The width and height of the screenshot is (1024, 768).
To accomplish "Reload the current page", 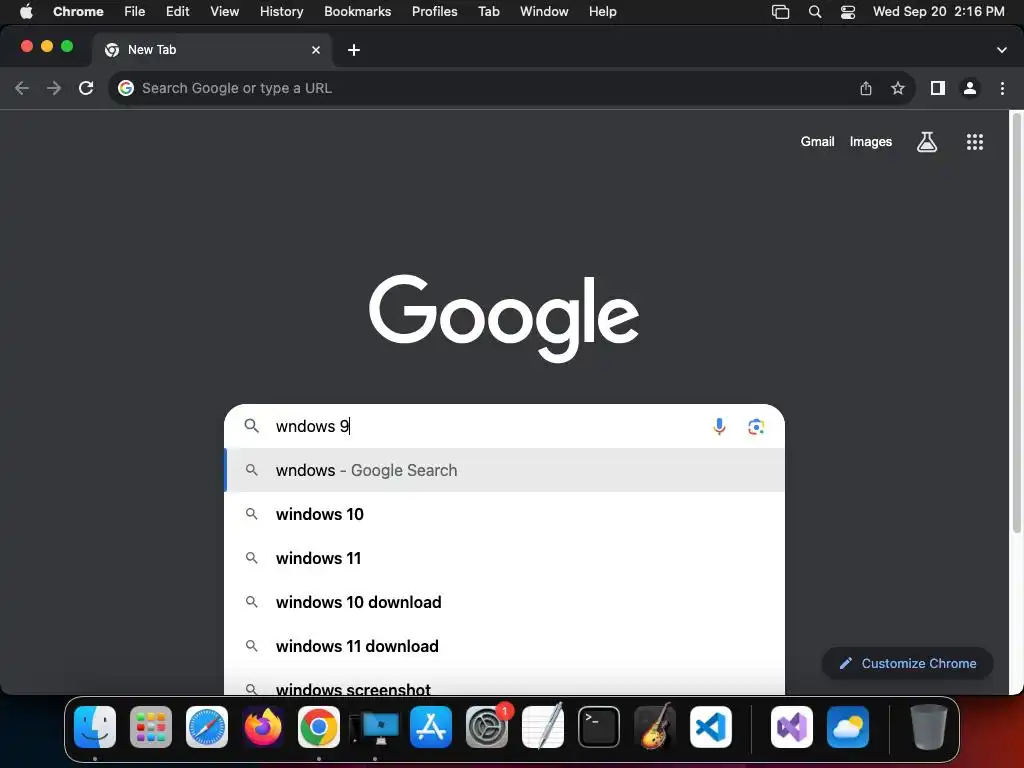I will (x=86, y=88).
